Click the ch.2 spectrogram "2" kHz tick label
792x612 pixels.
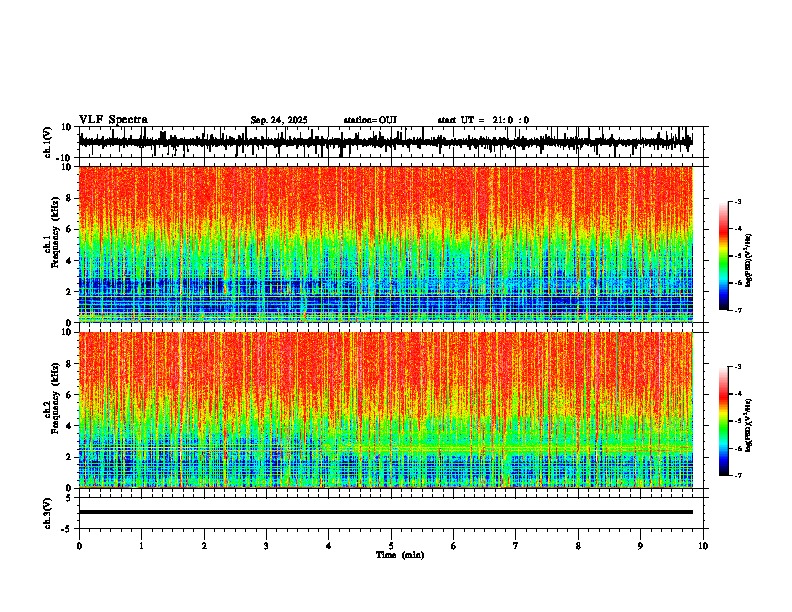click(69, 457)
